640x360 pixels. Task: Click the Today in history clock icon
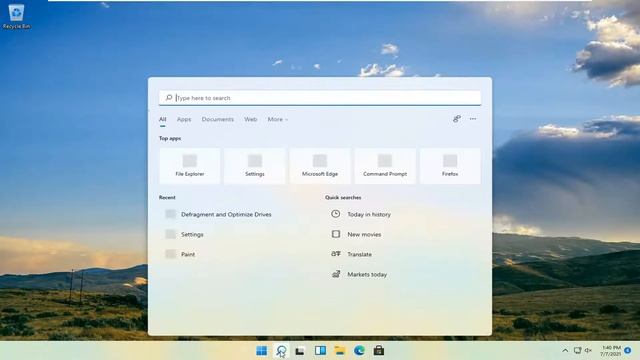click(x=336, y=214)
